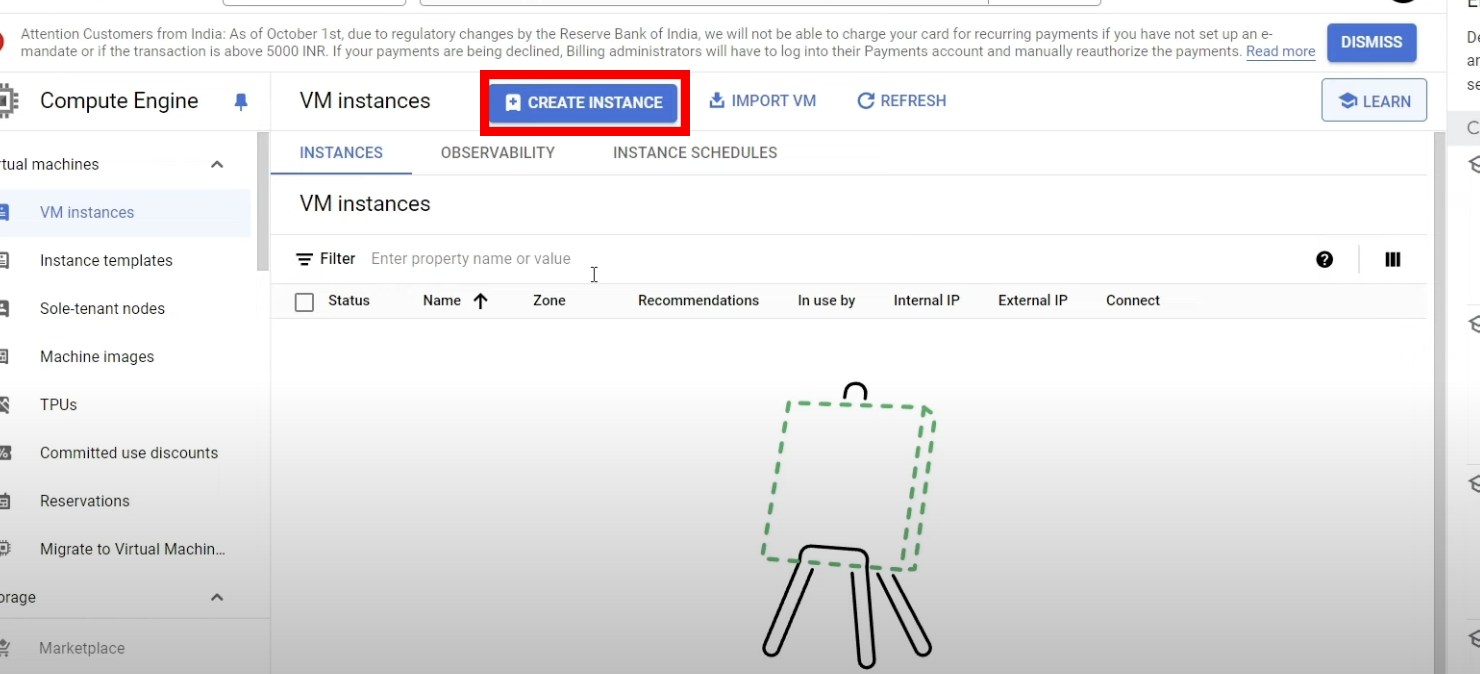Pin Compute Engine using the pin icon
1480x674 pixels.
pyautogui.click(x=240, y=101)
